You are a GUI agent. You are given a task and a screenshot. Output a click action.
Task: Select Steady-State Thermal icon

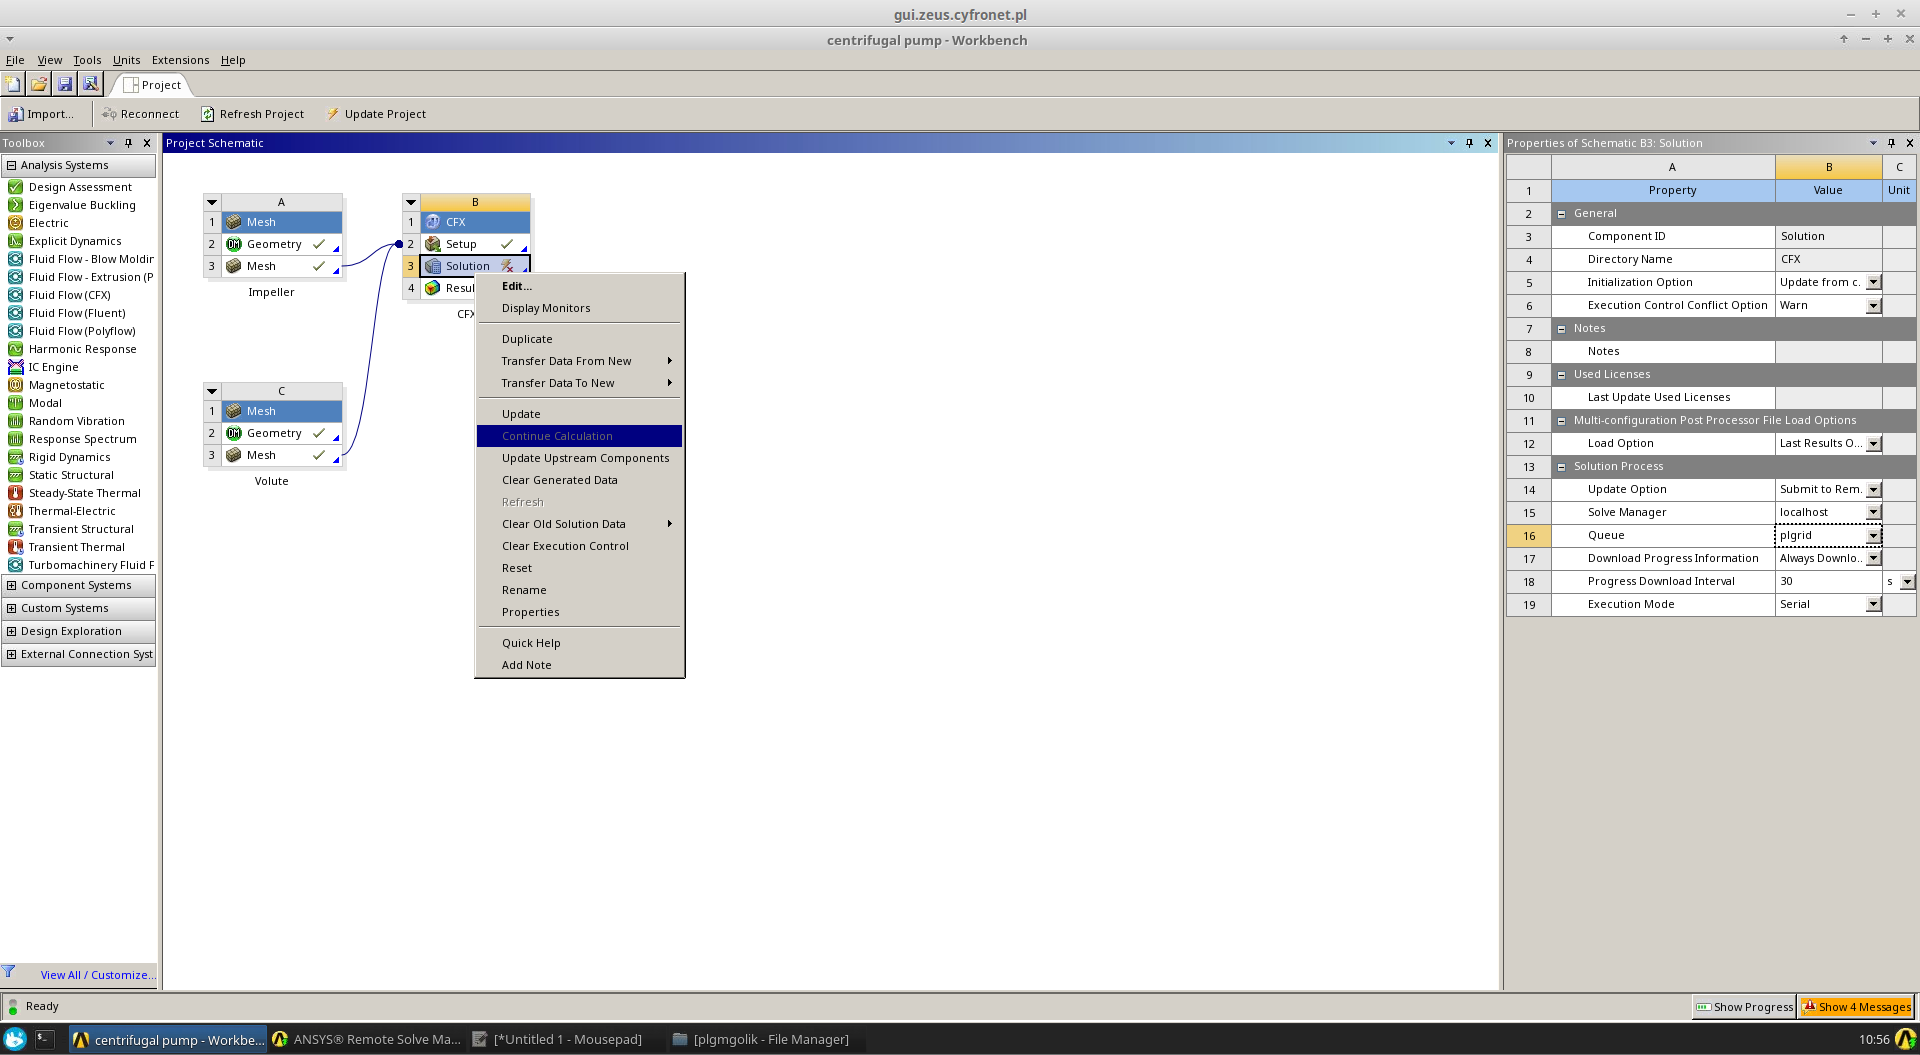click(15, 493)
